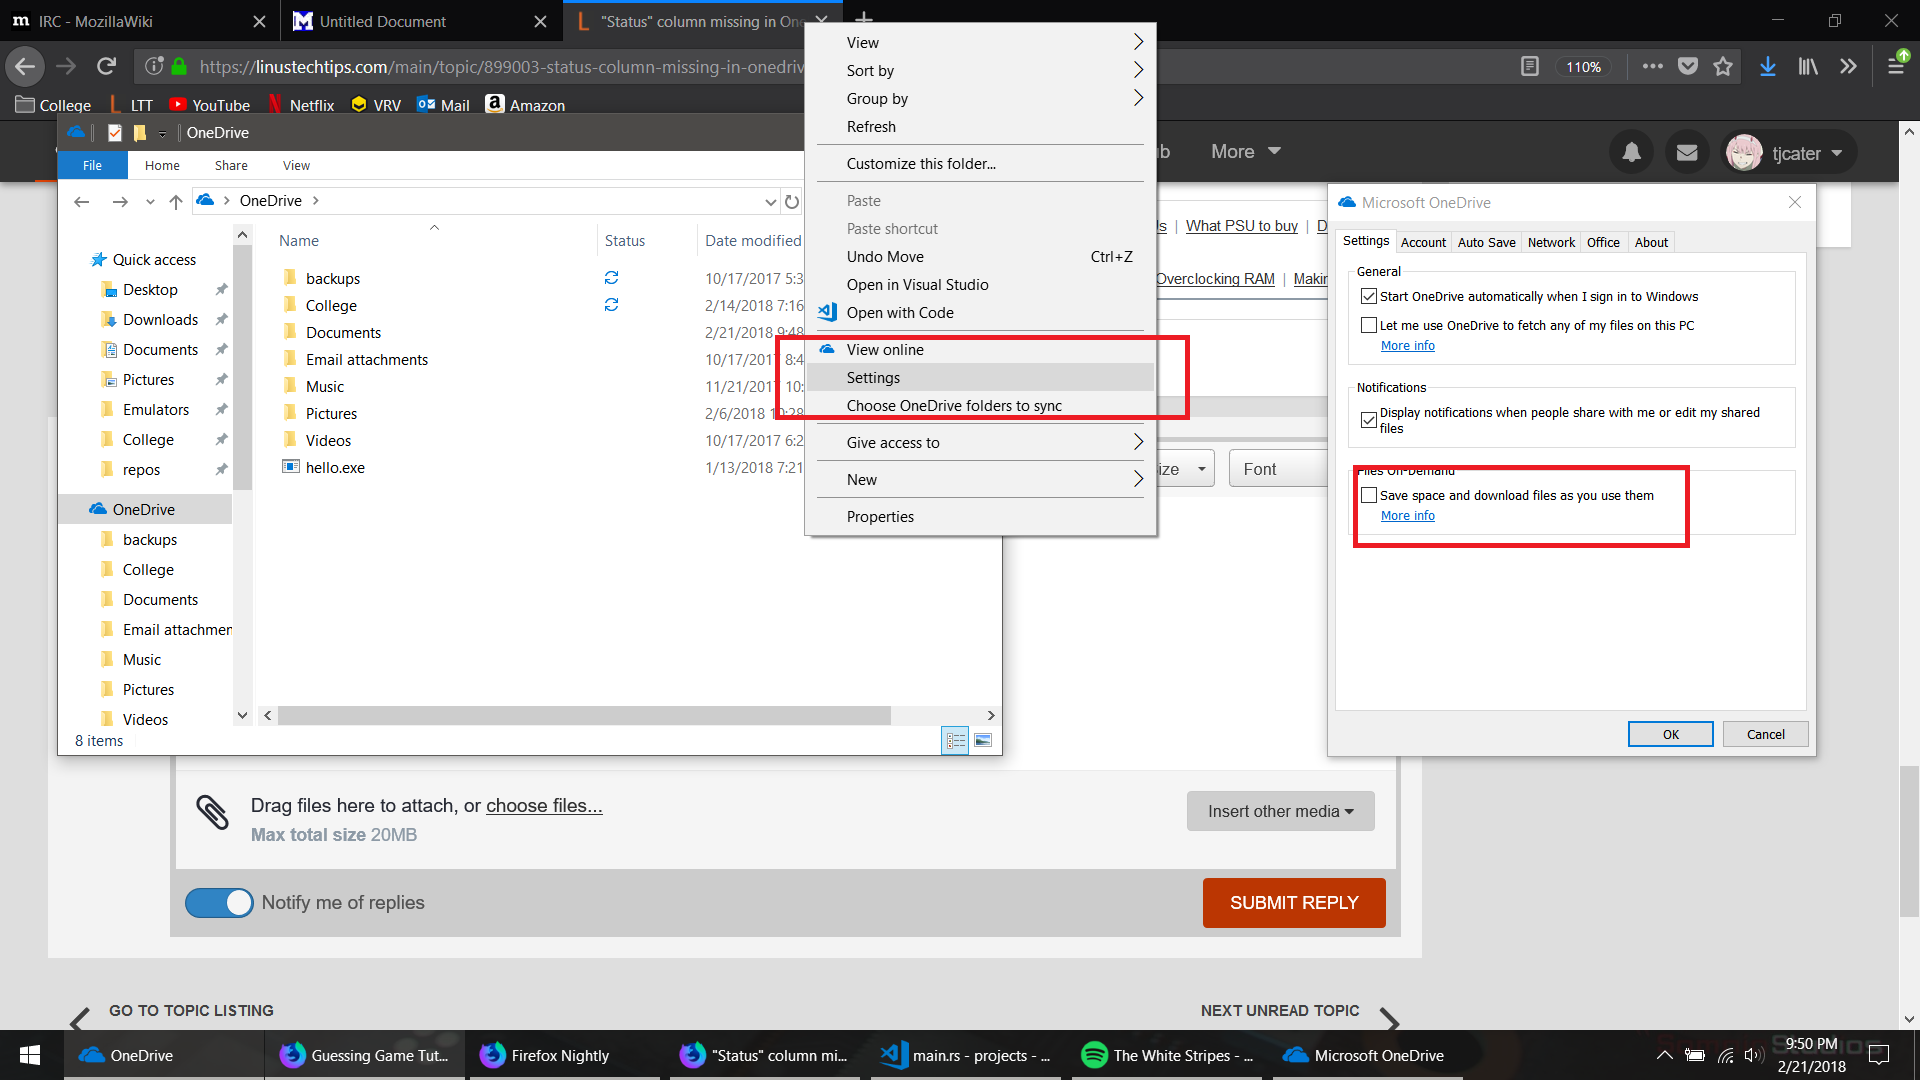Image resolution: width=1920 pixels, height=1080 pixels.
Task: Enable Save space and download files checkbox
Action: [1369, 495]
